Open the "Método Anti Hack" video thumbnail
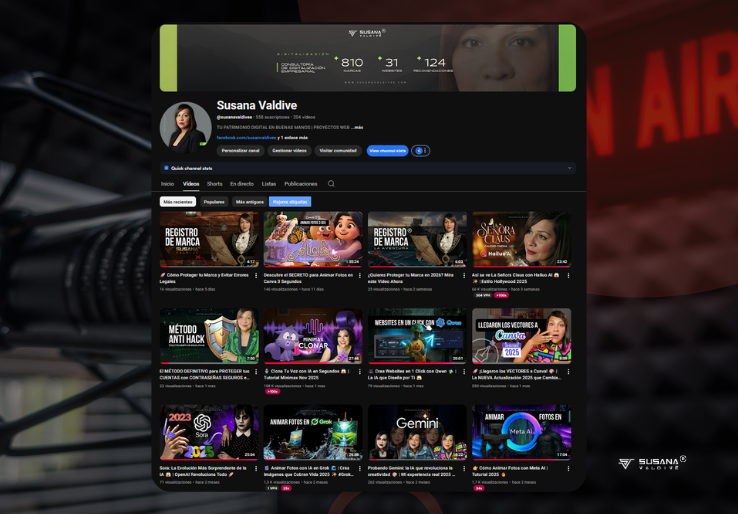 point(209,335)
